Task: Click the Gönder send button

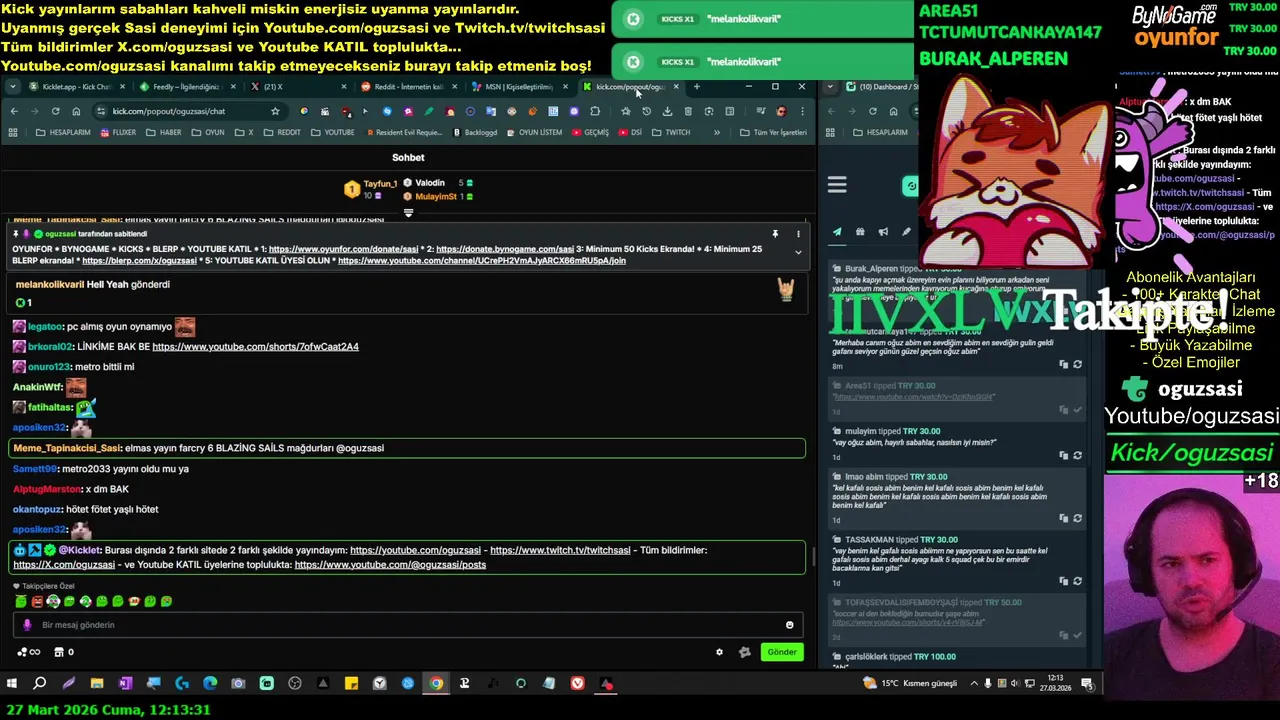Action: pos(782,652)
